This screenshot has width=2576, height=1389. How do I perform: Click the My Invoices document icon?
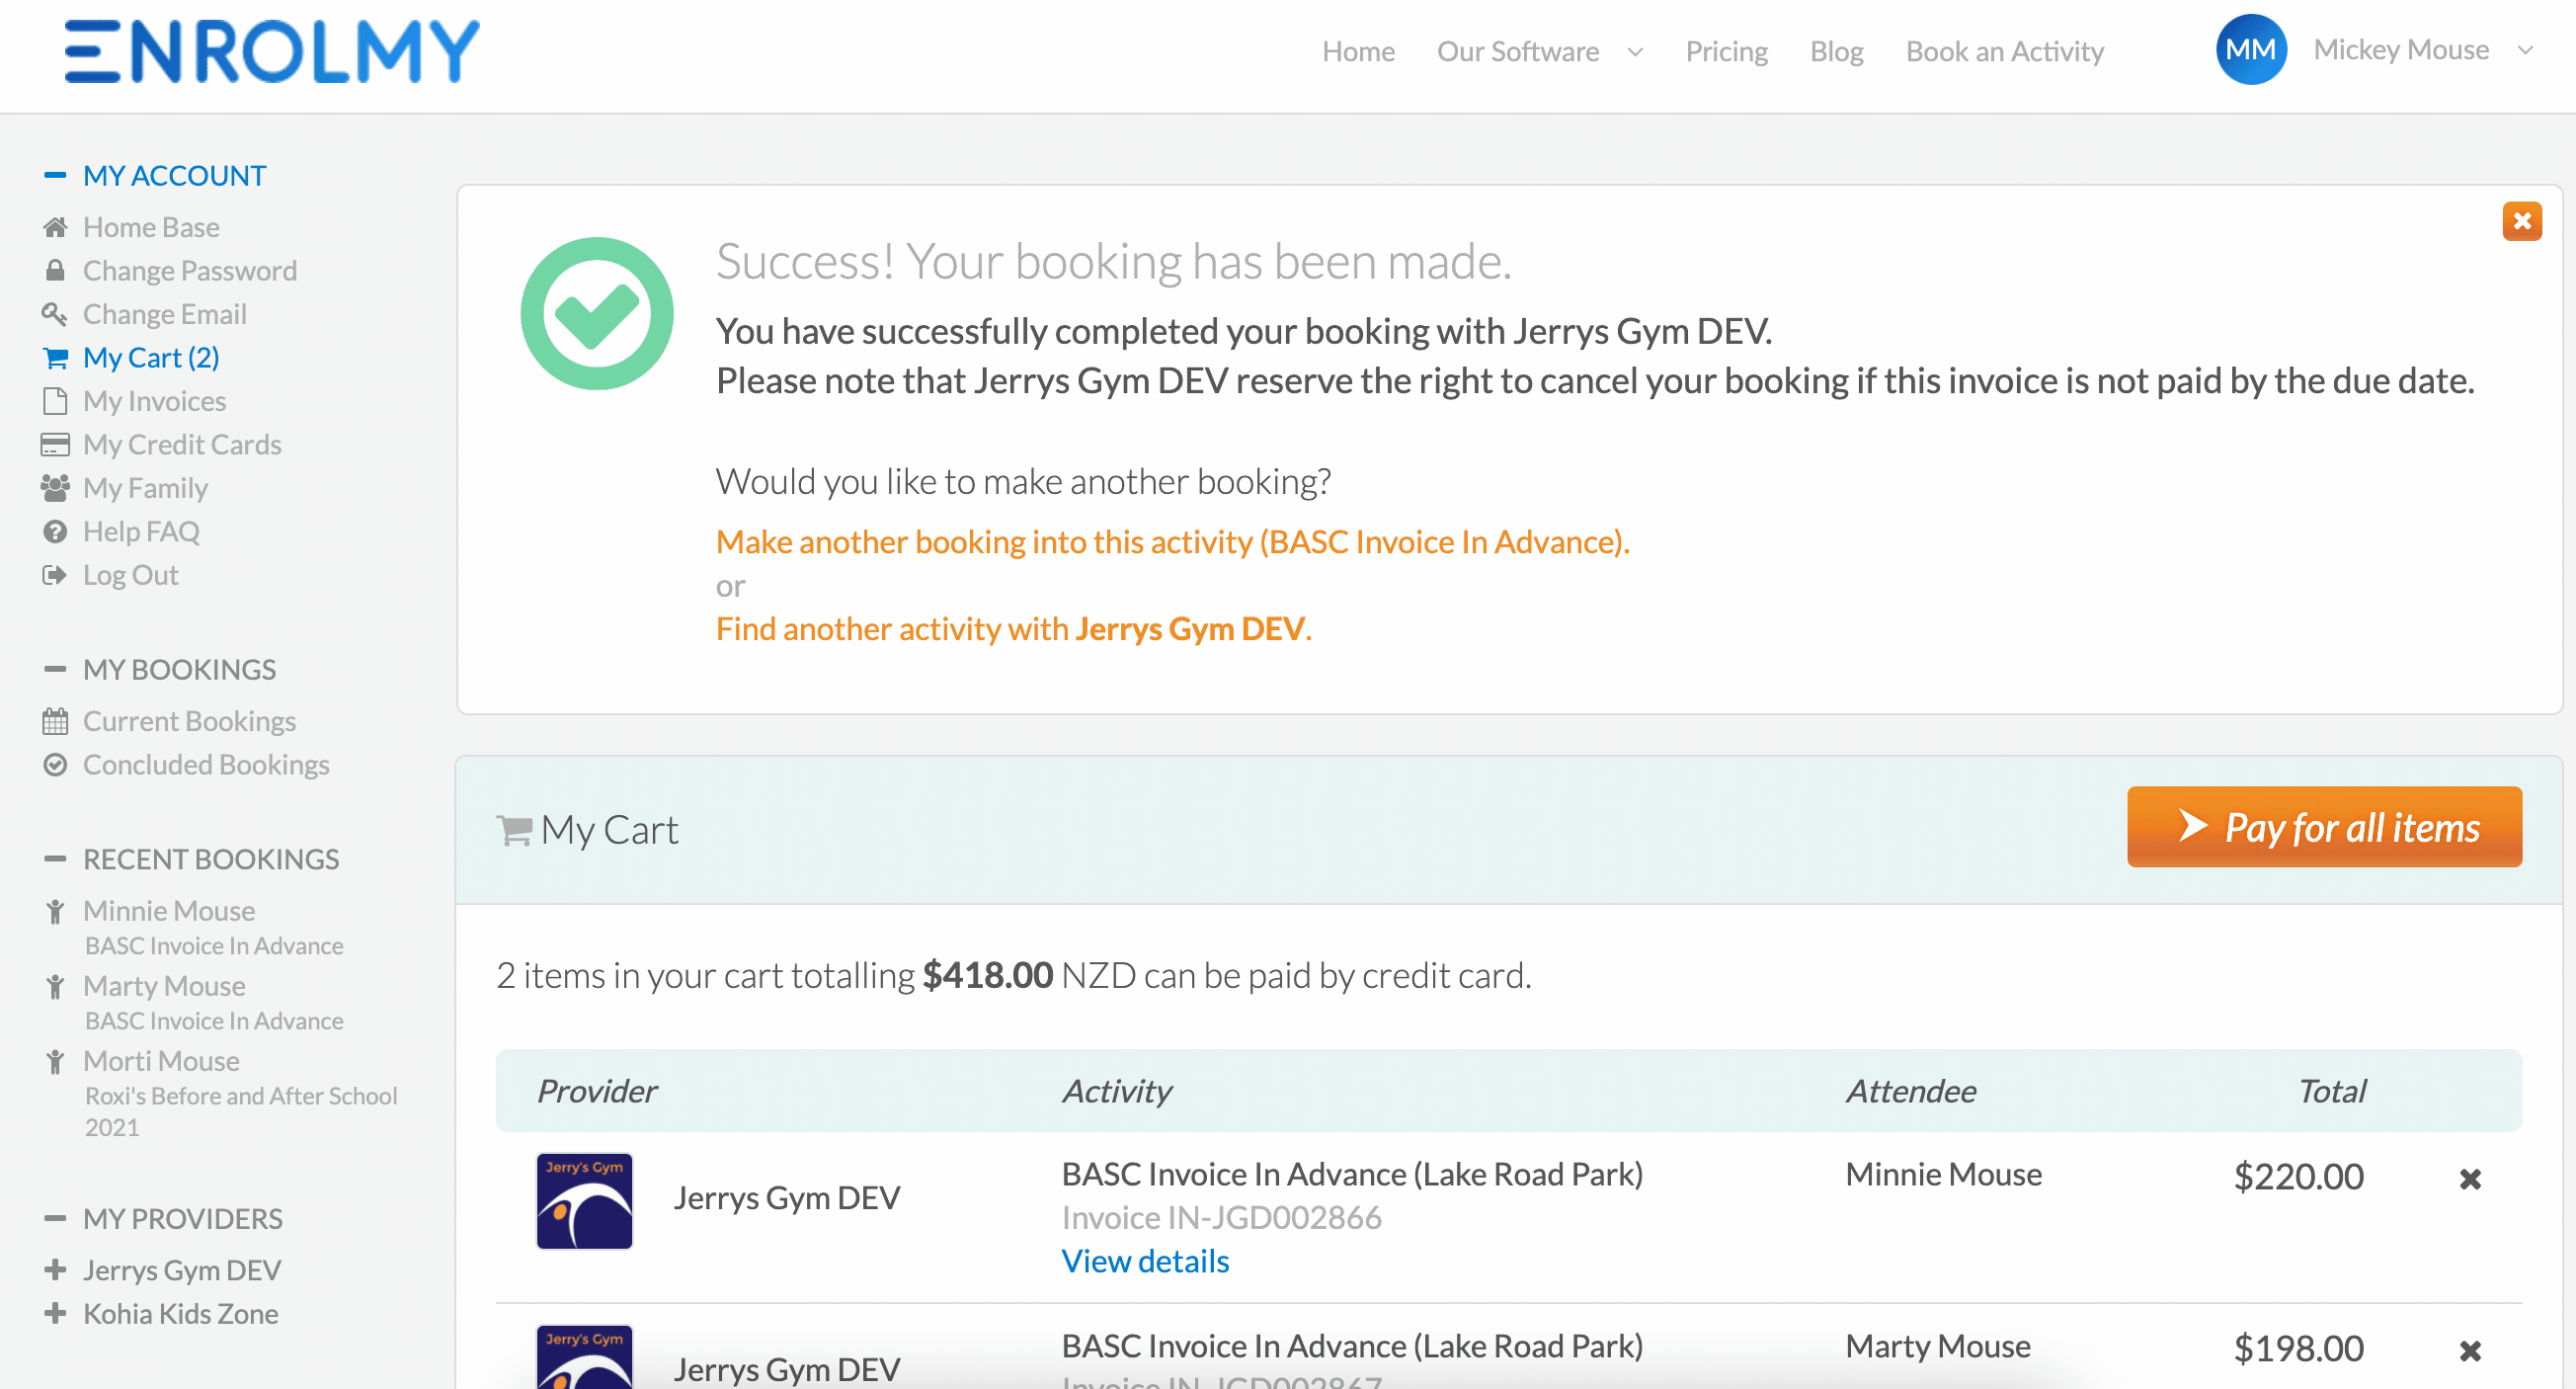click(55, 401)
